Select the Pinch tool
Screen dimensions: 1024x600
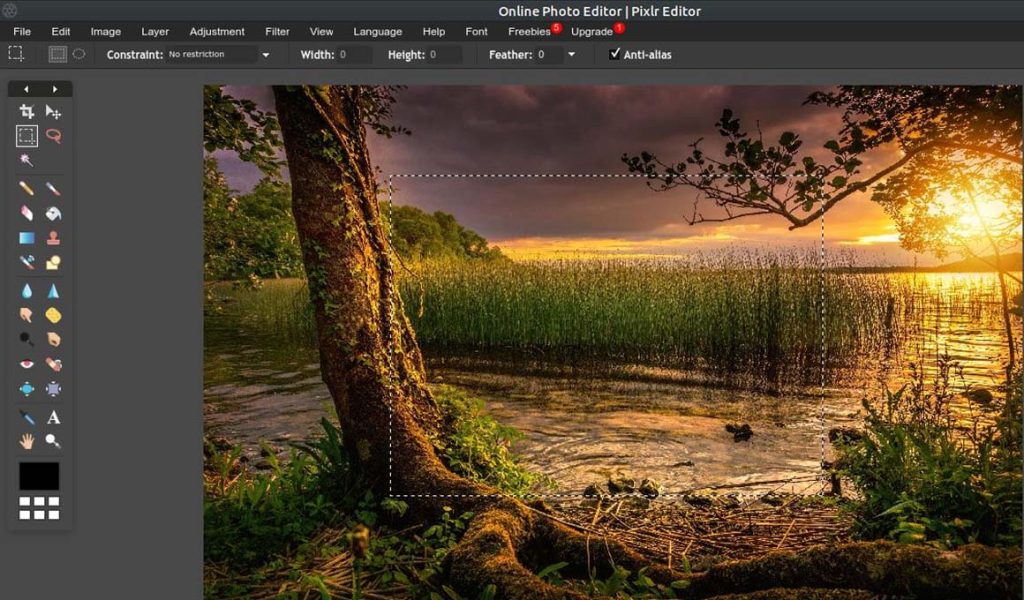click(x=54, y=388)
